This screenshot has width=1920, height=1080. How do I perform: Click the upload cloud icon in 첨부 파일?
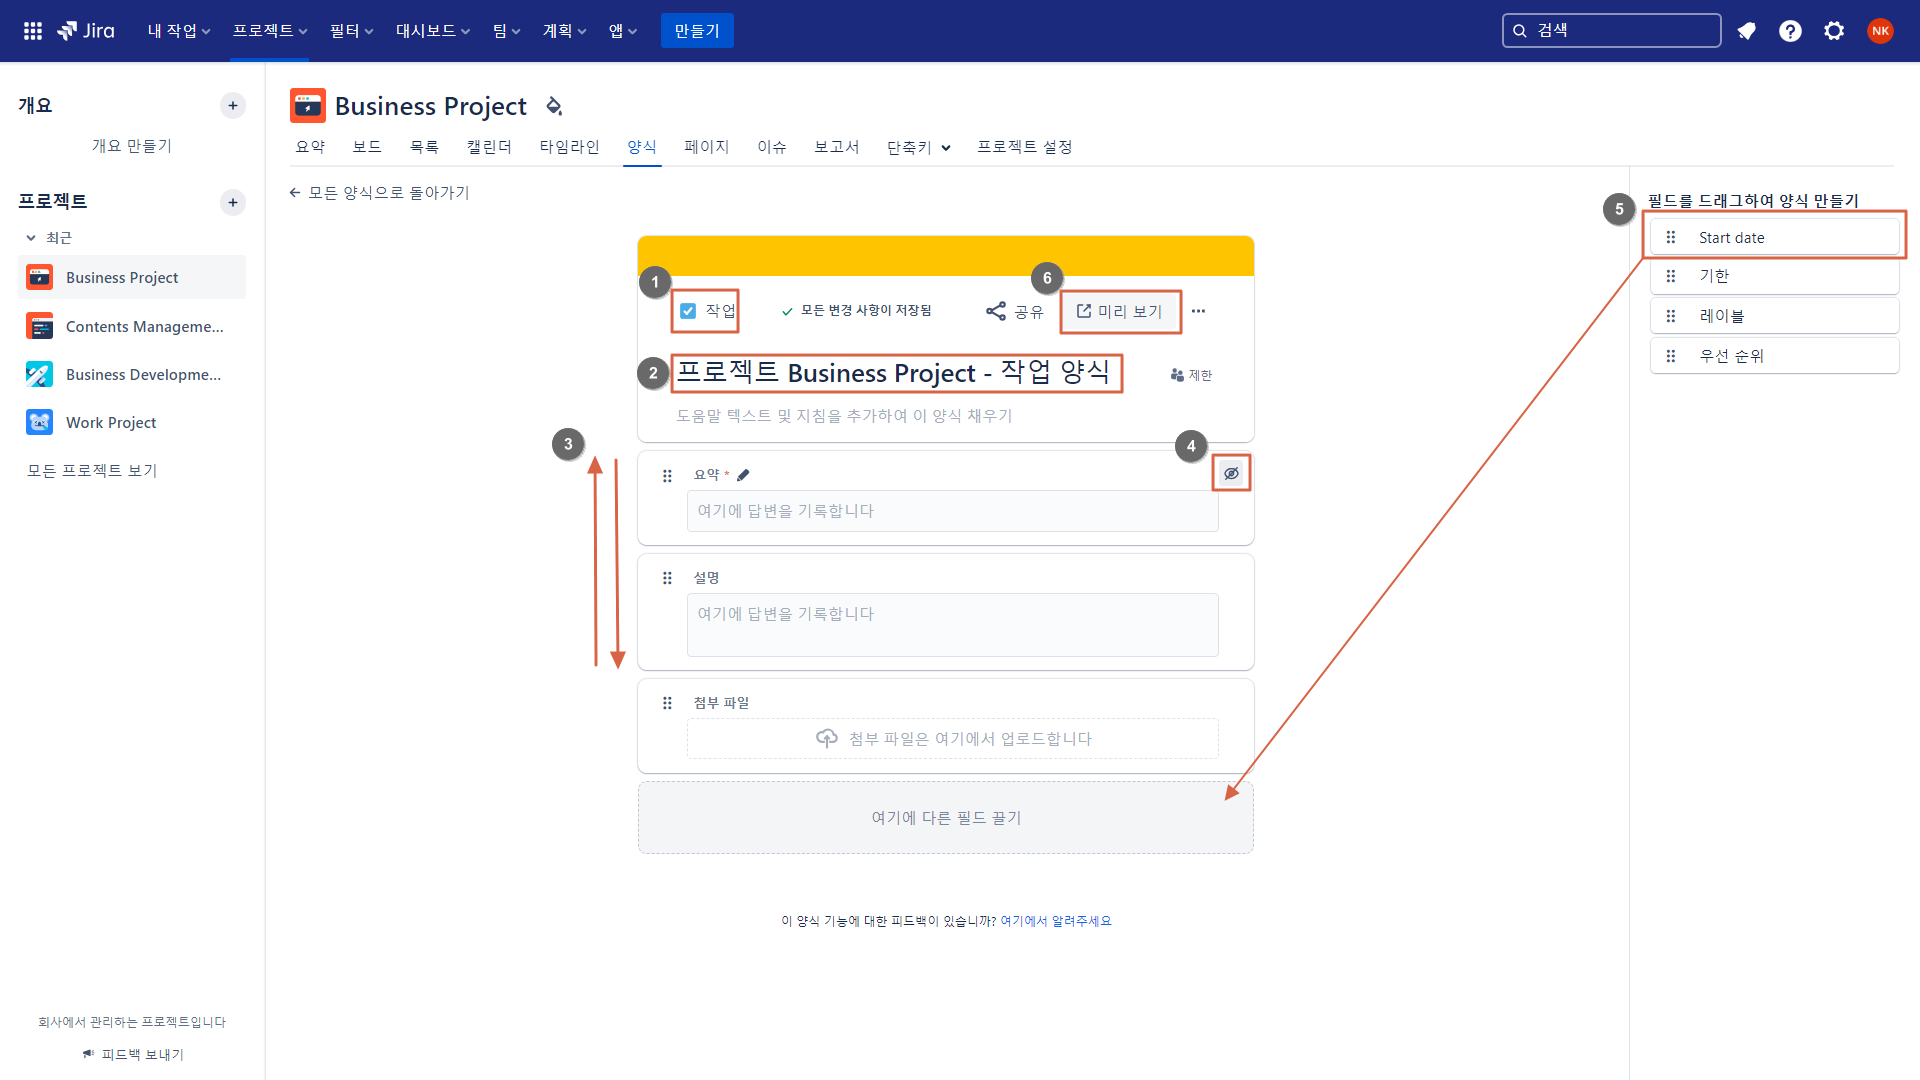(827, 738)
